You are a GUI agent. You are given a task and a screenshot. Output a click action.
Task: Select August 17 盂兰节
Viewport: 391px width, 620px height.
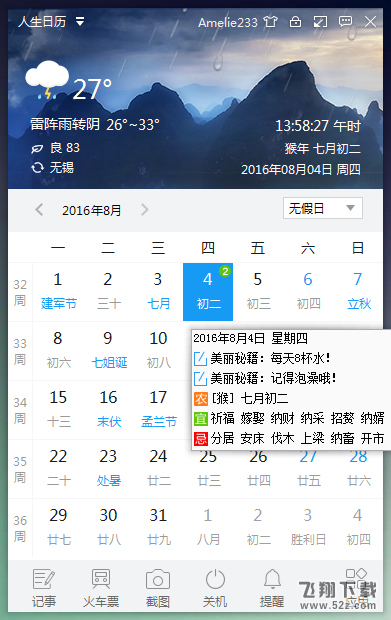pos(158,410)
